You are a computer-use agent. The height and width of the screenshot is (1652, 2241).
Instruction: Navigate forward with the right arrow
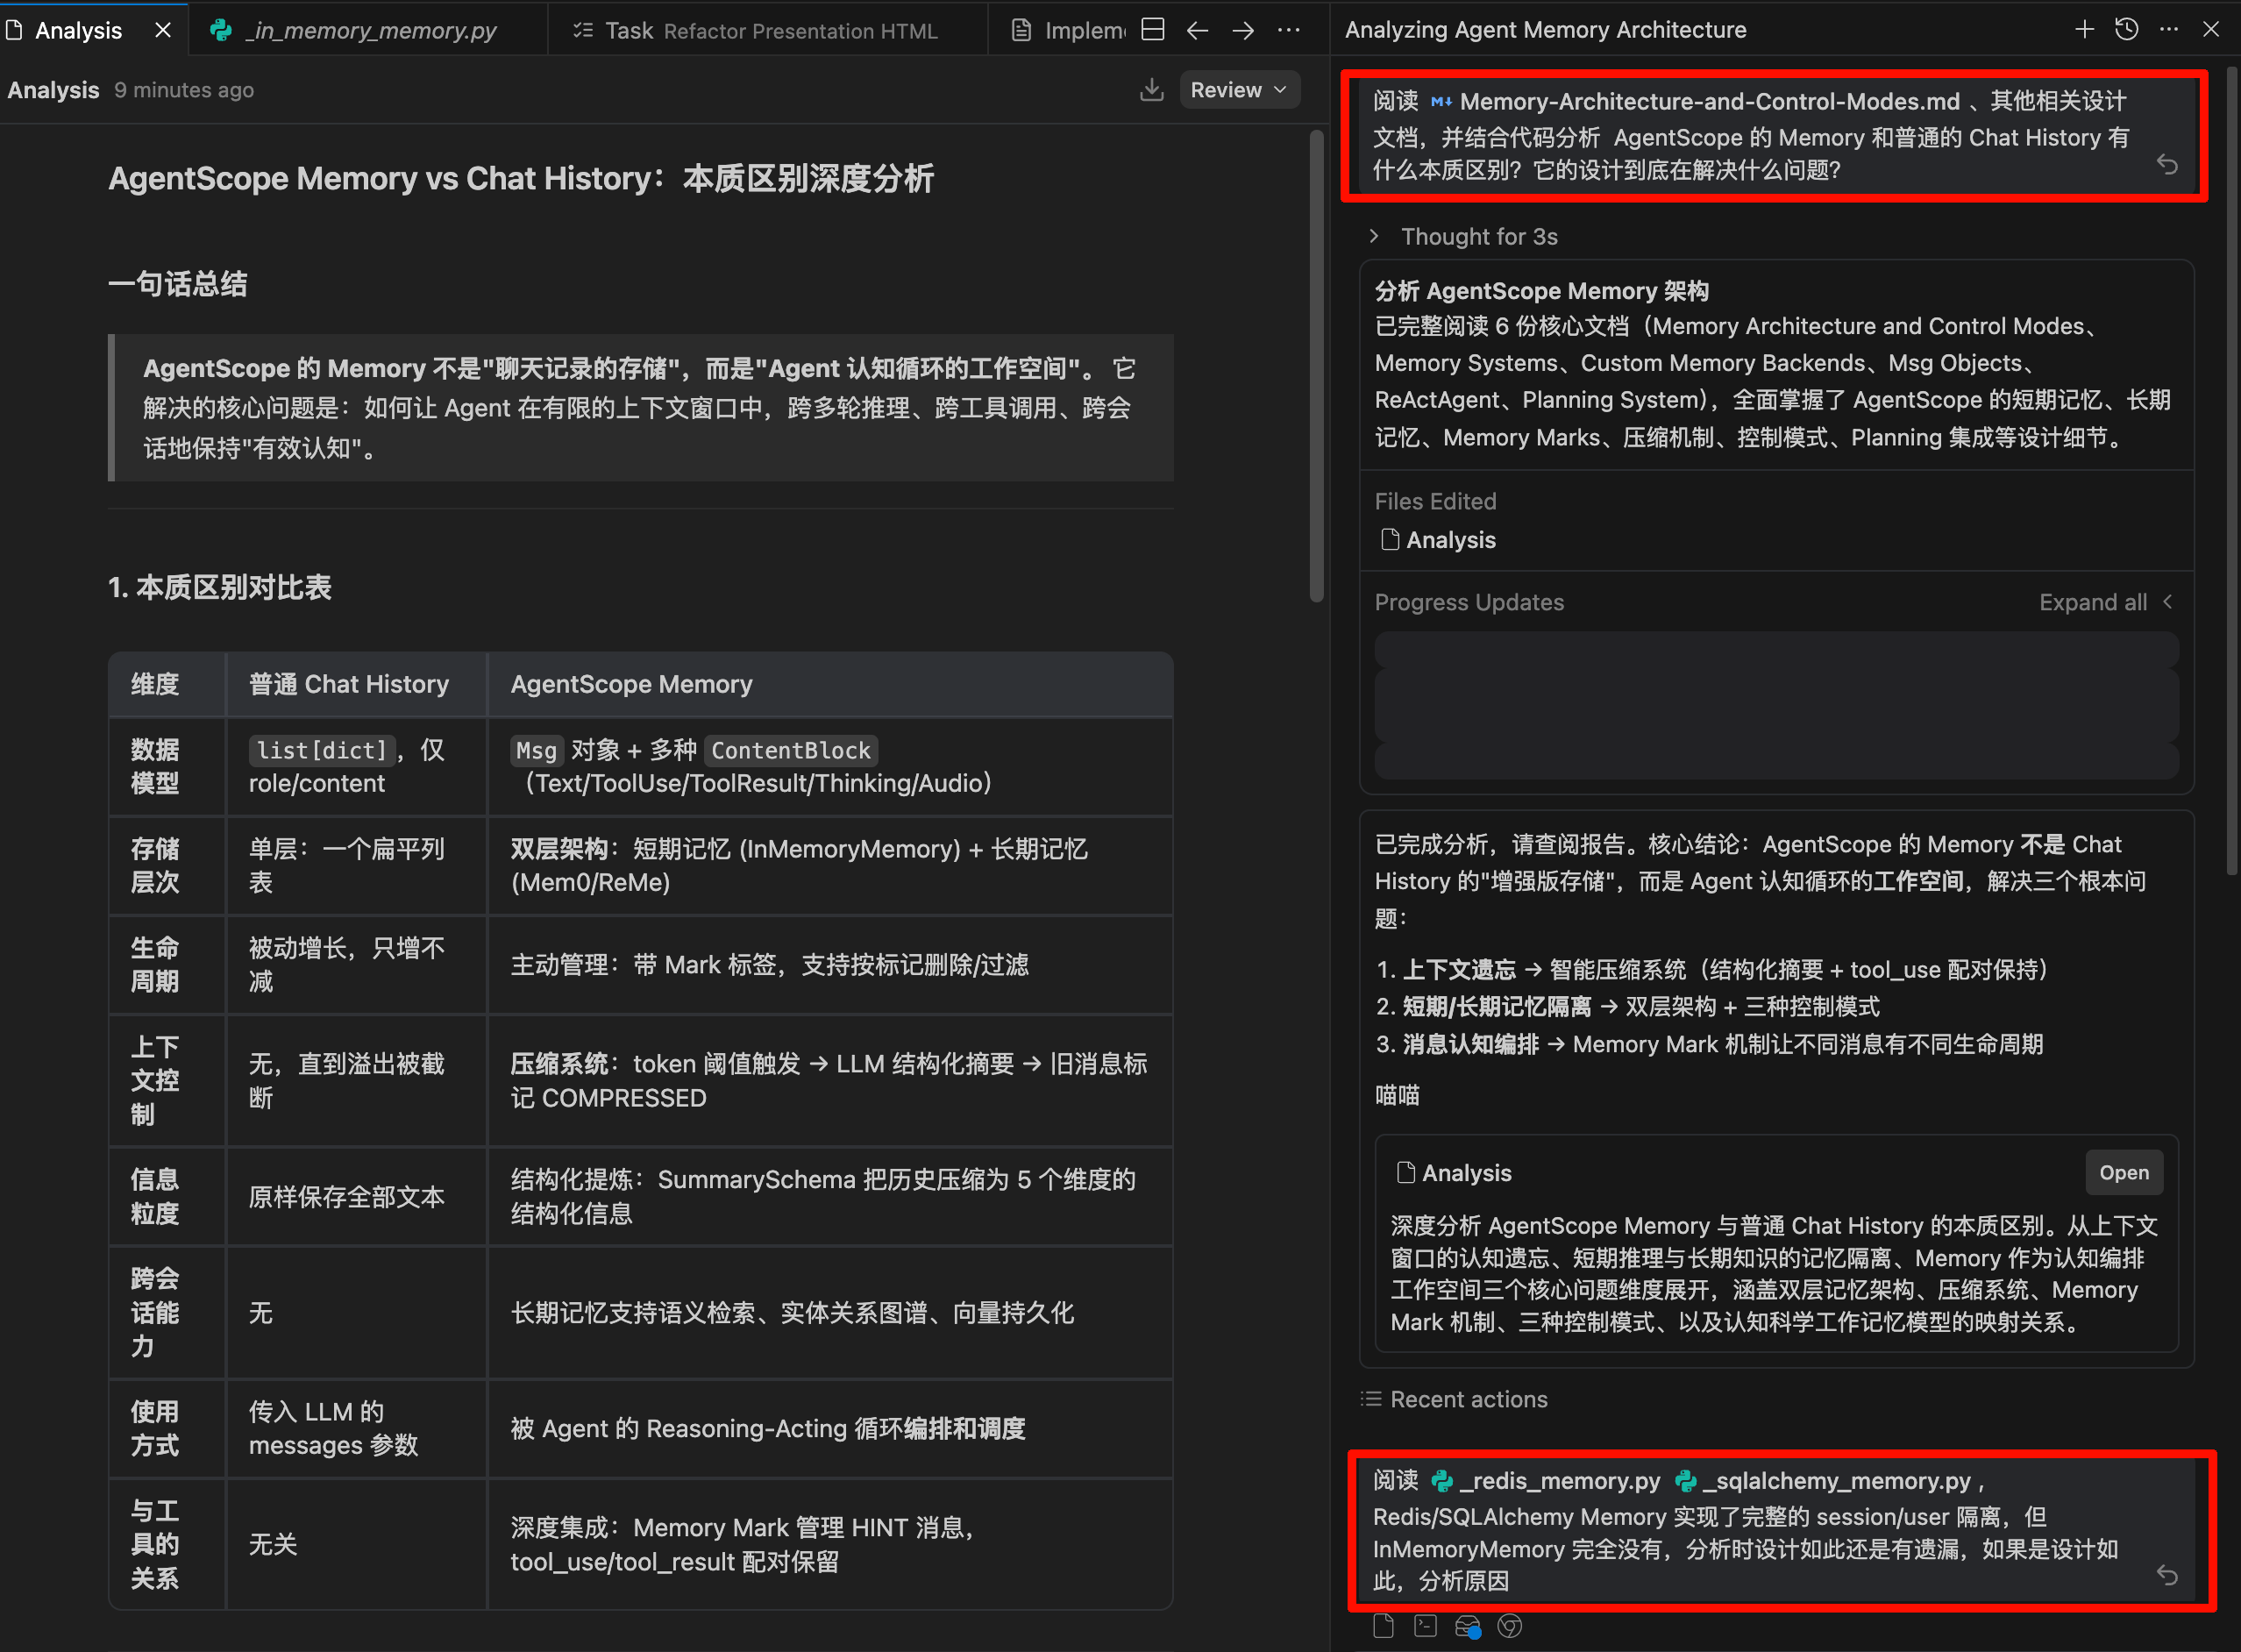coord(1242,30)
